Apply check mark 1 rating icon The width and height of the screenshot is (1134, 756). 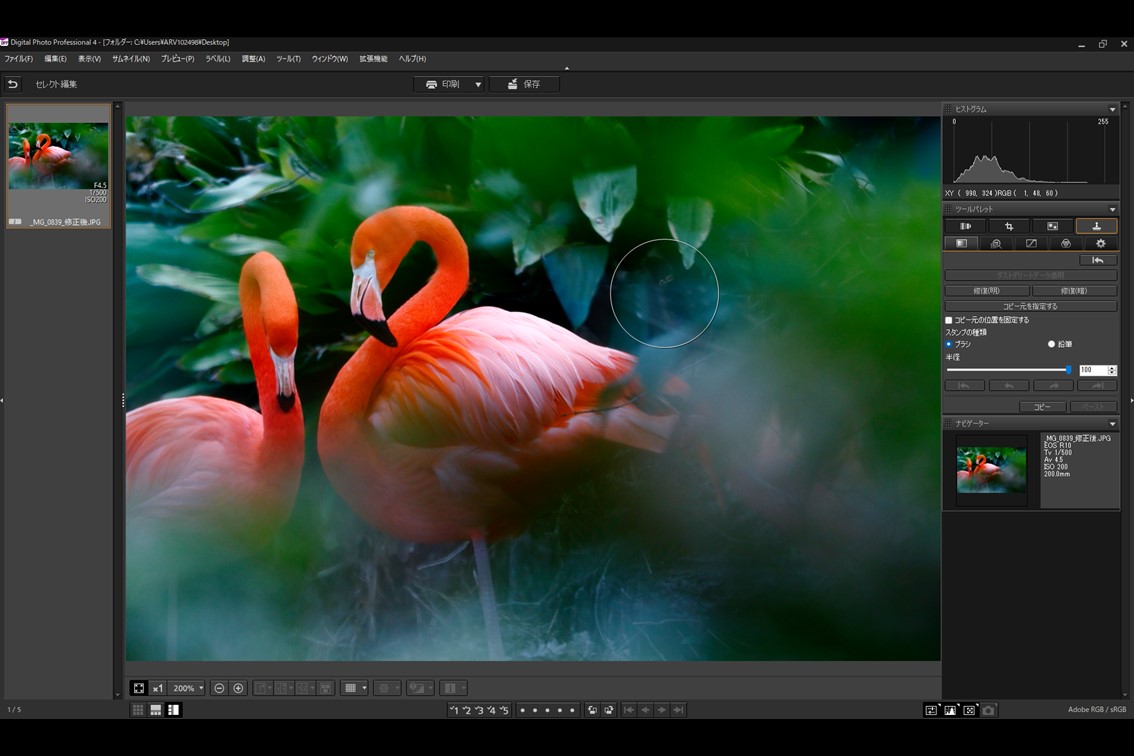[454, 710]
